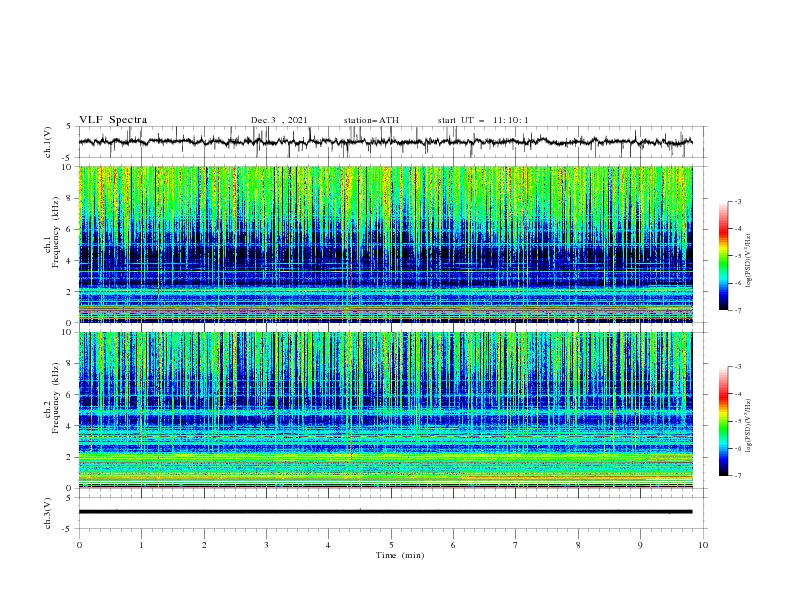This screenshot has height=612, width=792.
Task: Click the "ch.3(V)" waveform axis label
Action: [48, 513]
